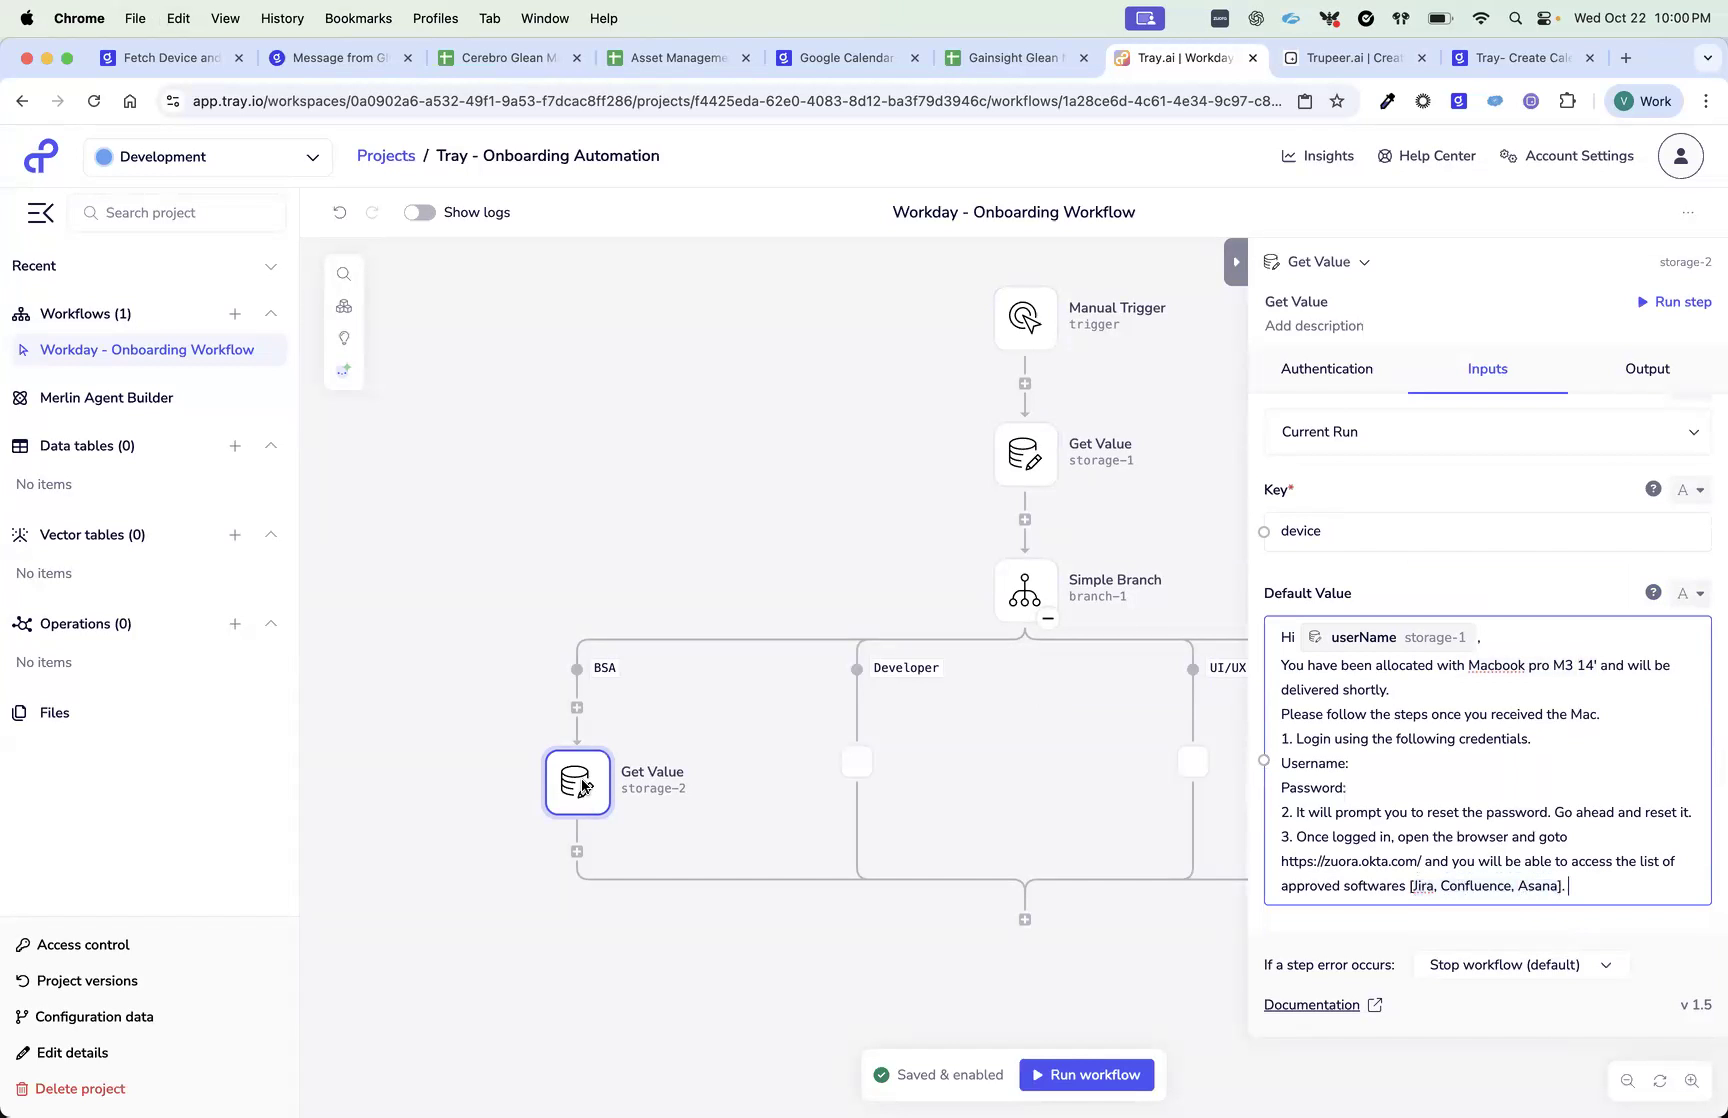Enable the Show logs toggle
The image size is (1728, 1118).
[x=419, y=212]
